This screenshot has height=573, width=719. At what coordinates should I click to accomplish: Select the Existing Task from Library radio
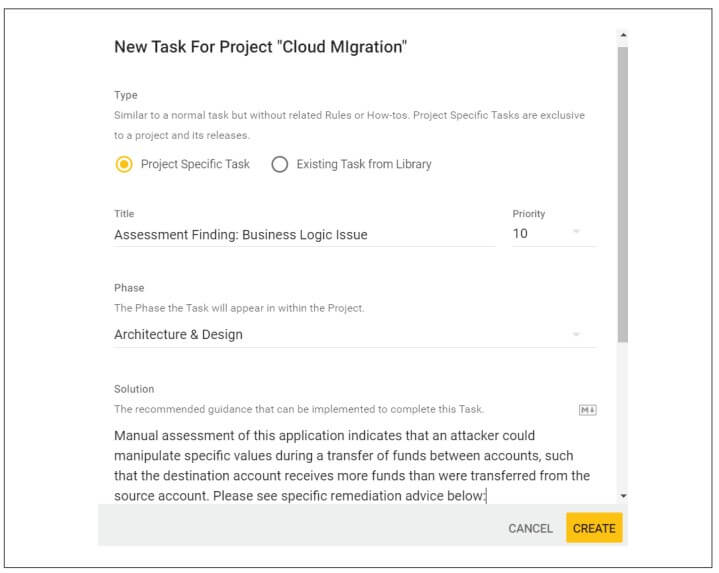coord(279,164)
